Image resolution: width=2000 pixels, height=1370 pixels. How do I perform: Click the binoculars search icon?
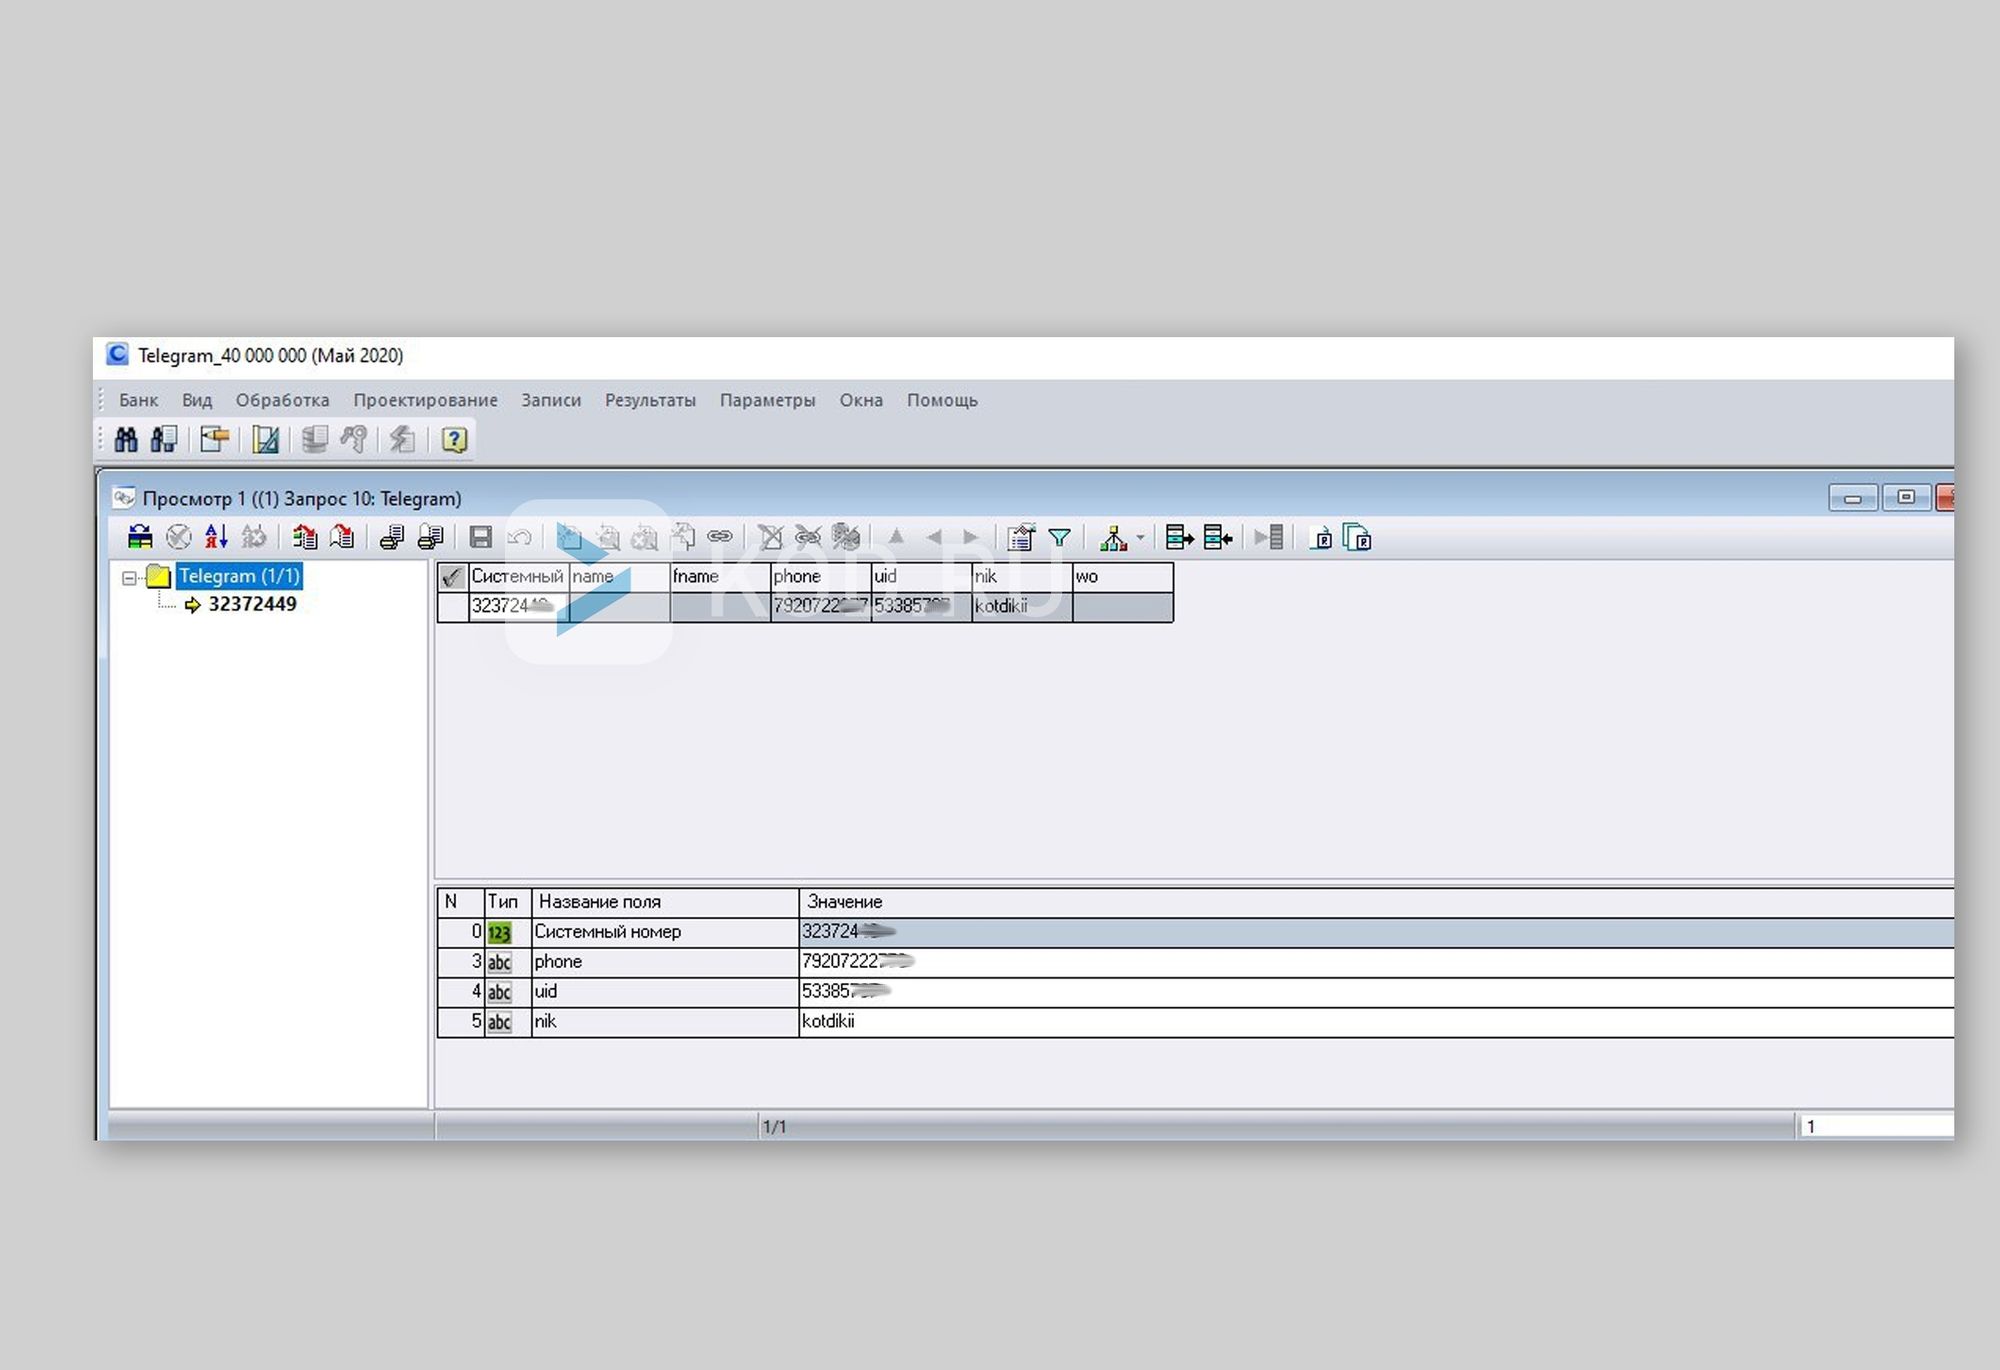[x=126, y=439]
